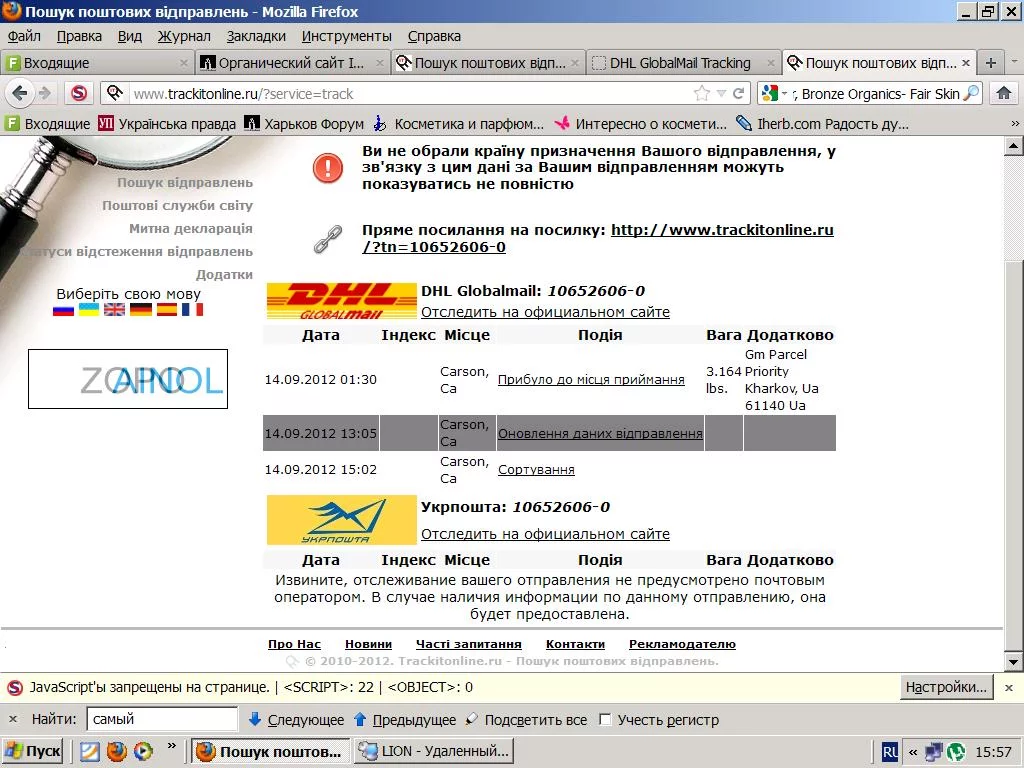1024x768 pixels.
Task: Click the DHL Globalmail logo
Action: click(342, 301)
